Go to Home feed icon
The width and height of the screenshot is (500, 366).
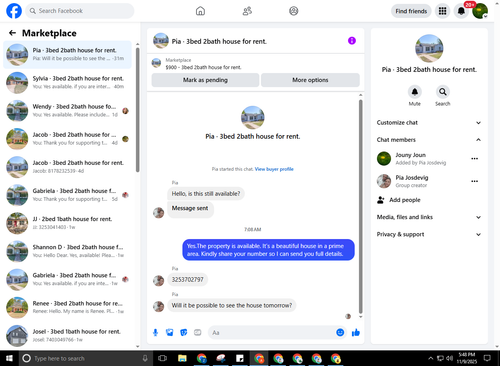[x=200, y=11]
